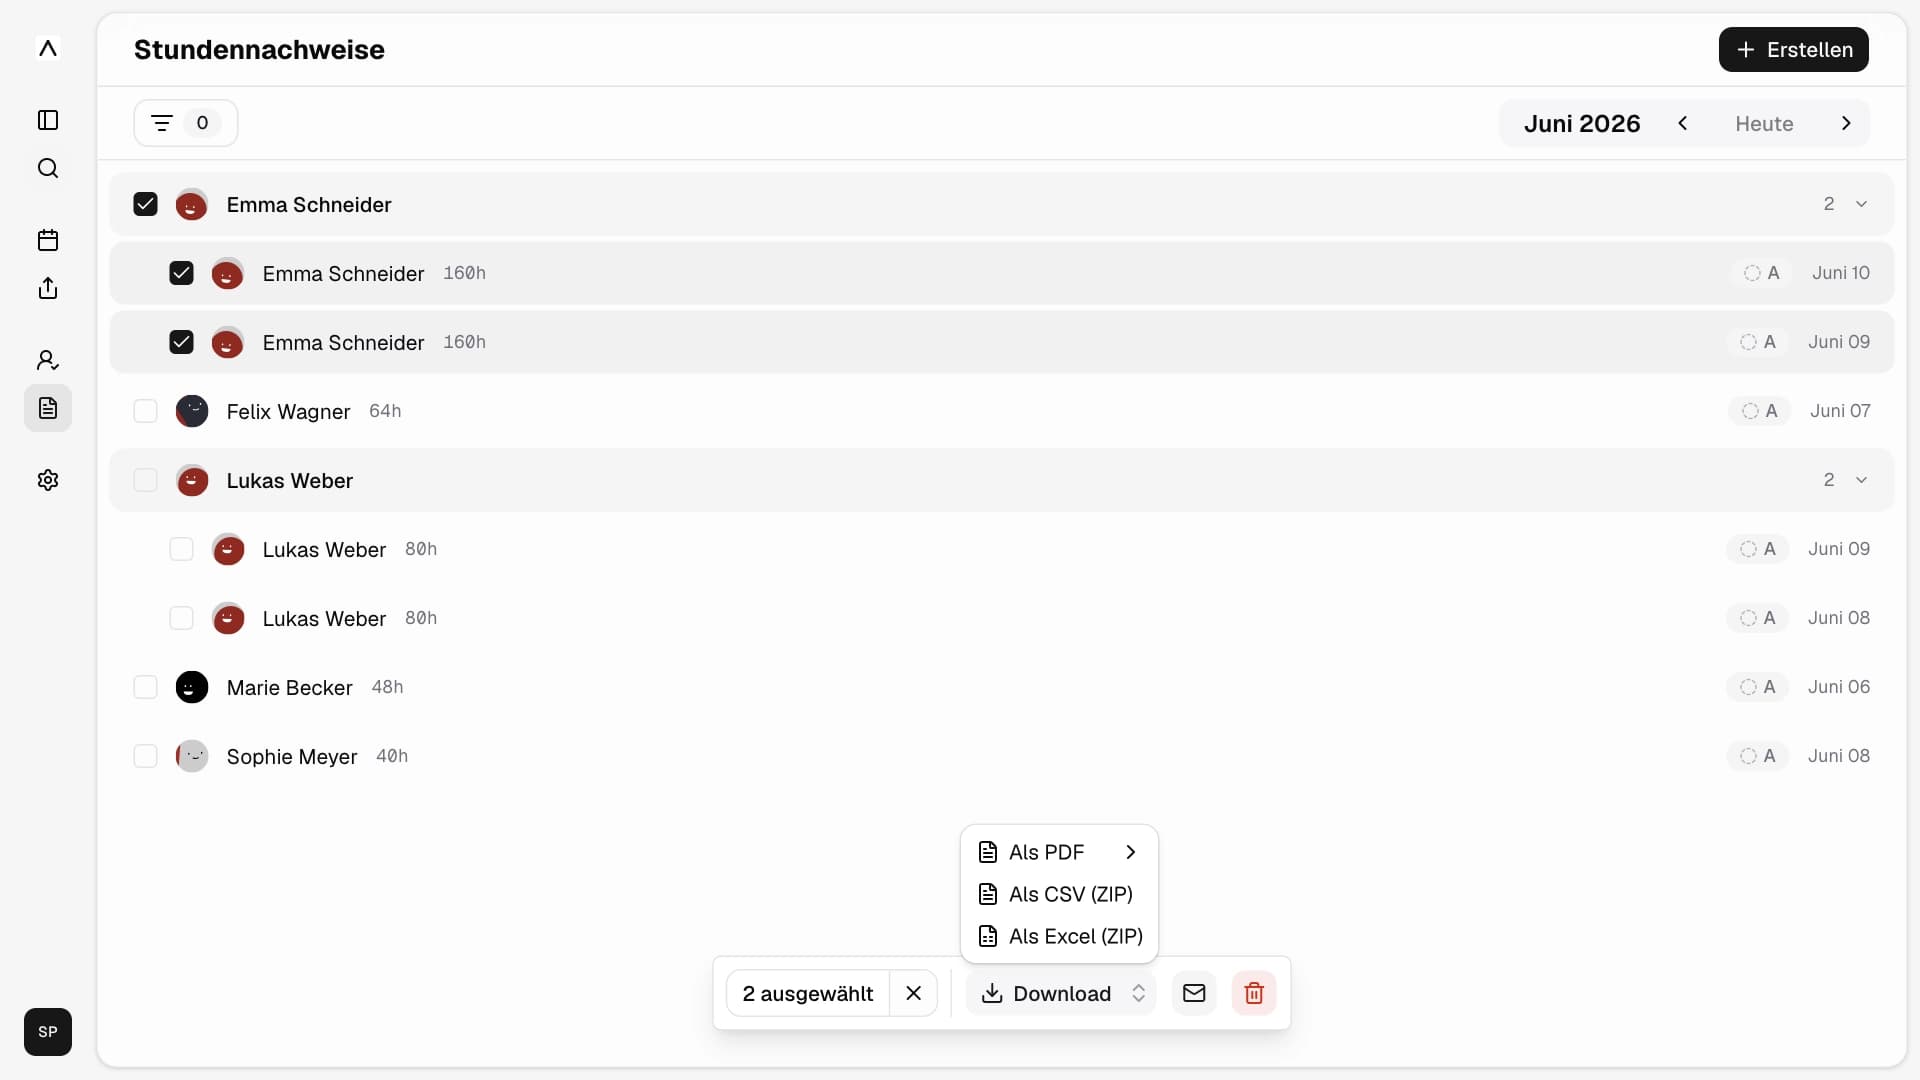Viewport: 1920px width, 1080px height.
Task: Choose Als CSV (ZIP) option
Action: (x=1059, y=894)
